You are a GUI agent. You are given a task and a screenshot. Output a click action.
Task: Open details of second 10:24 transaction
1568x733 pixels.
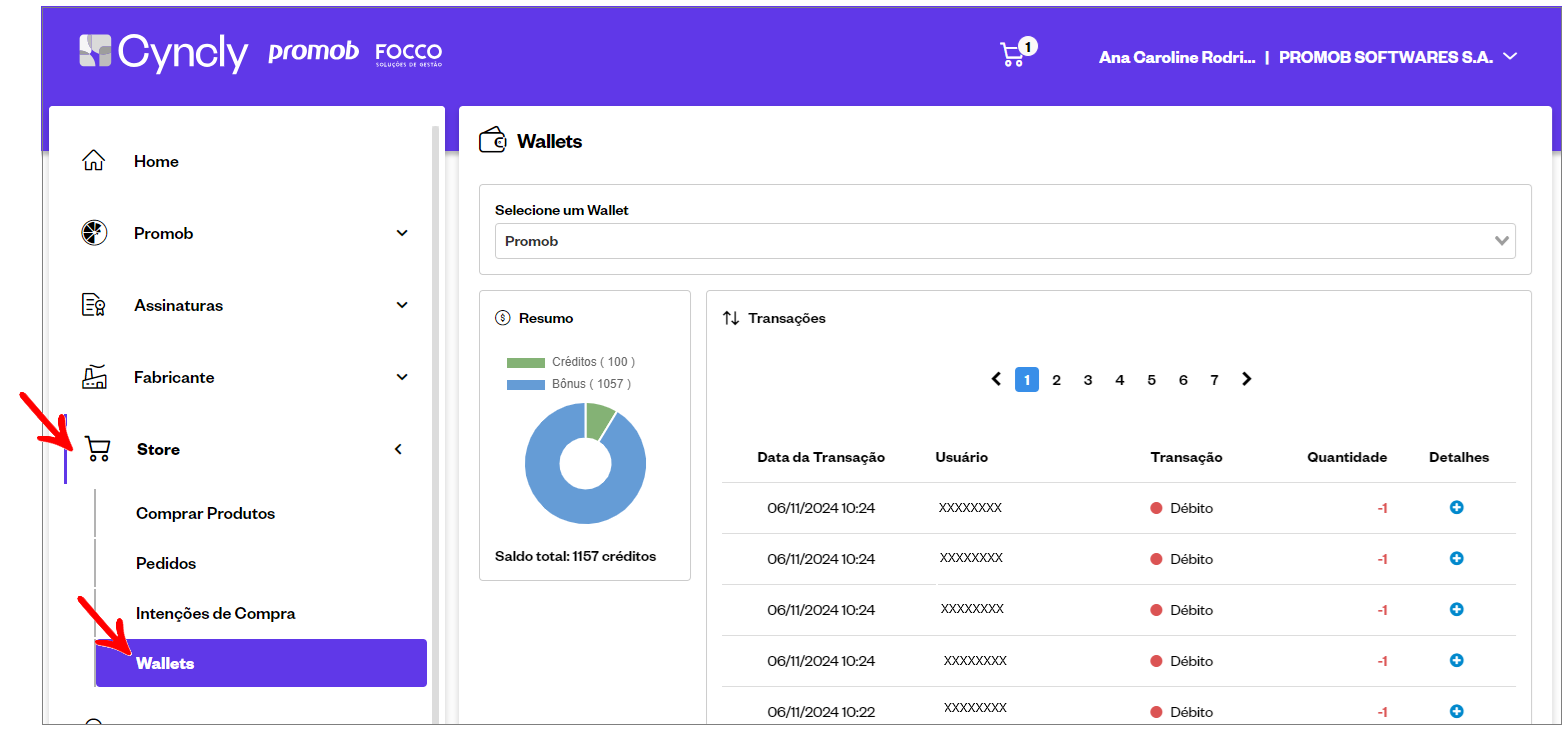[1456, 558]
